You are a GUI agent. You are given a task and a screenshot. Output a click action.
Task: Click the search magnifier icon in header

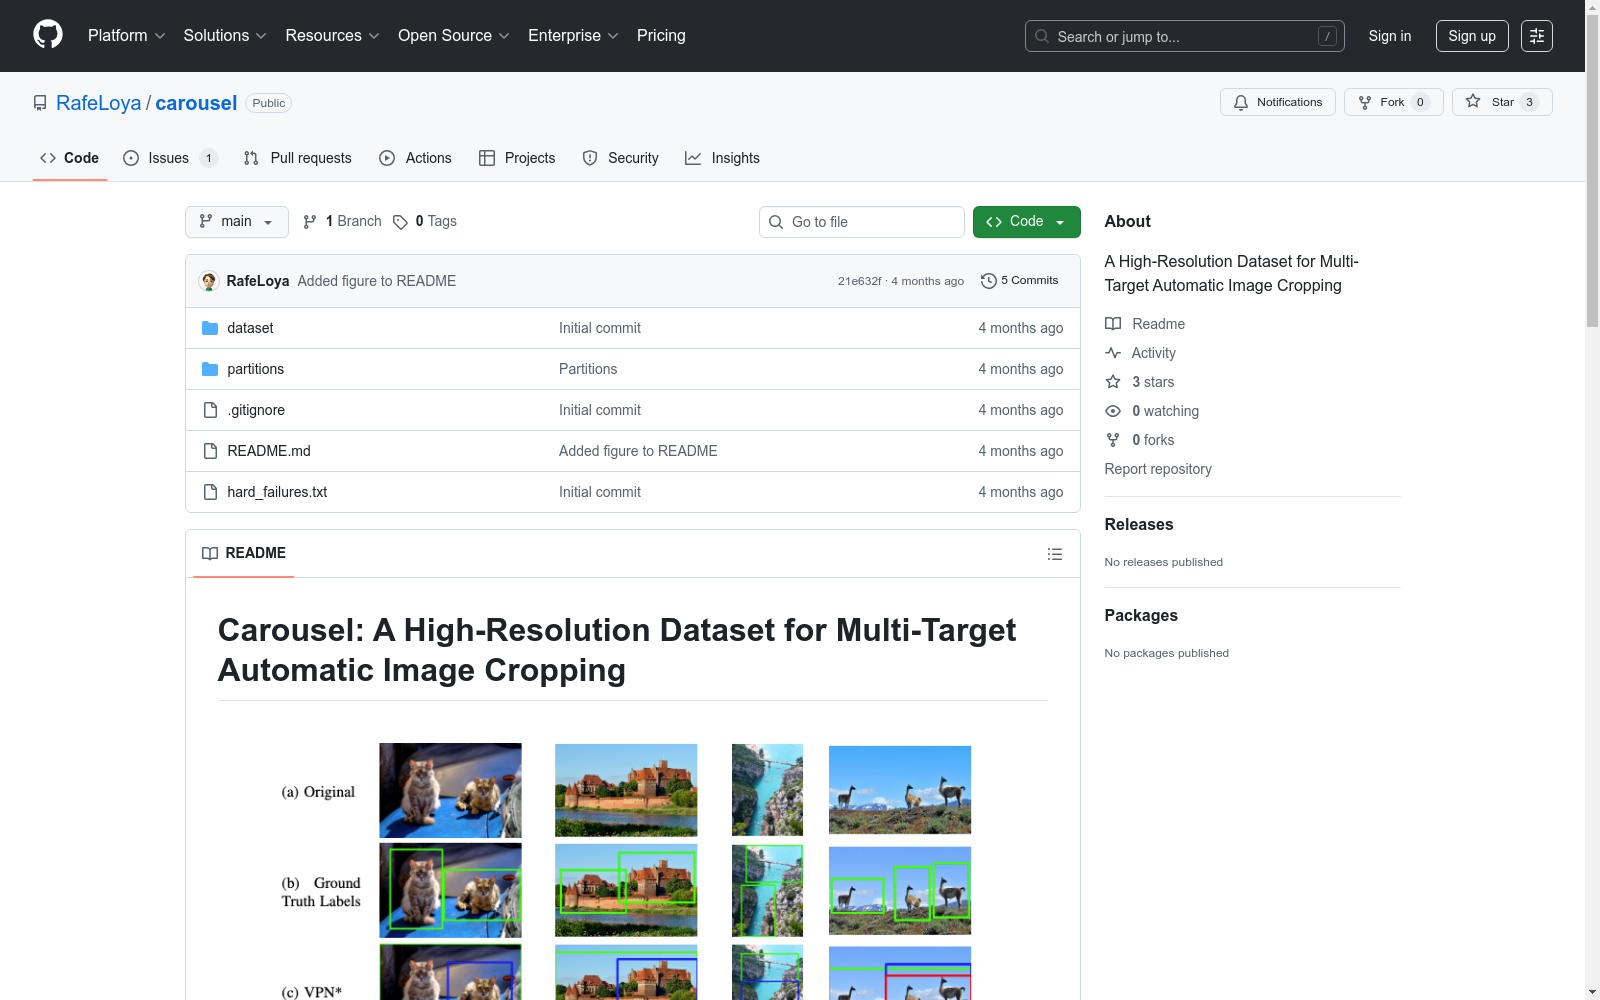point(1042,36)
